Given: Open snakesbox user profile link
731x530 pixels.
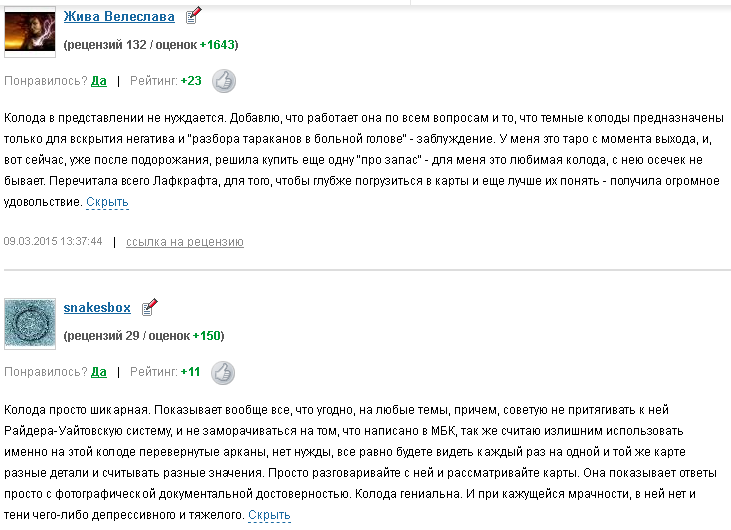Looking at the screenshot, I should (97, 308).
